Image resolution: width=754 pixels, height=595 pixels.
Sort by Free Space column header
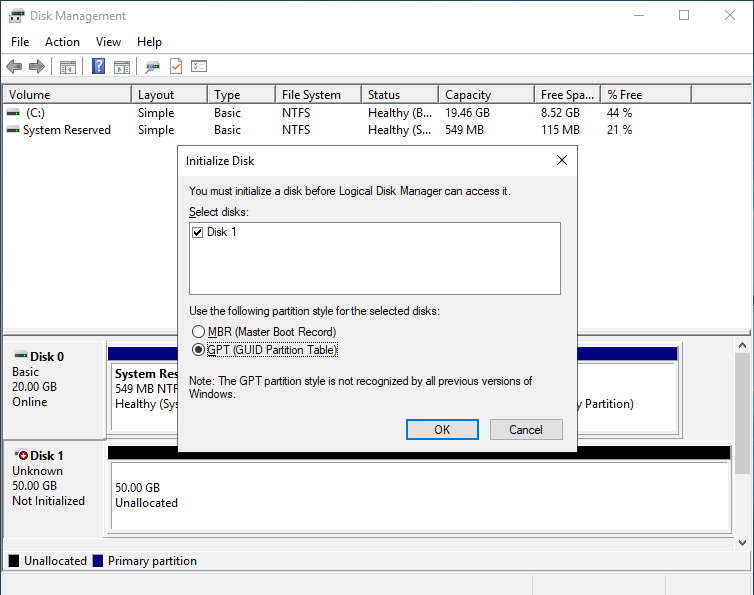568,95
